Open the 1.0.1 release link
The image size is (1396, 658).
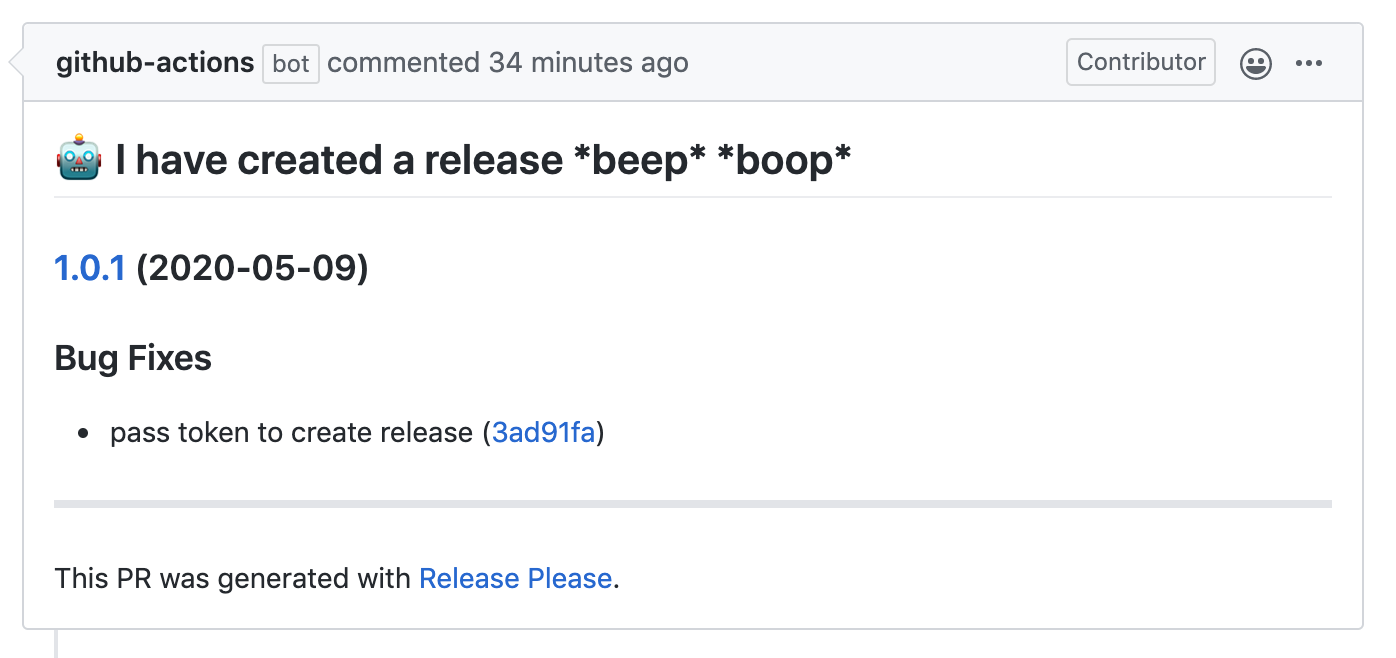[x=90, y=267]
